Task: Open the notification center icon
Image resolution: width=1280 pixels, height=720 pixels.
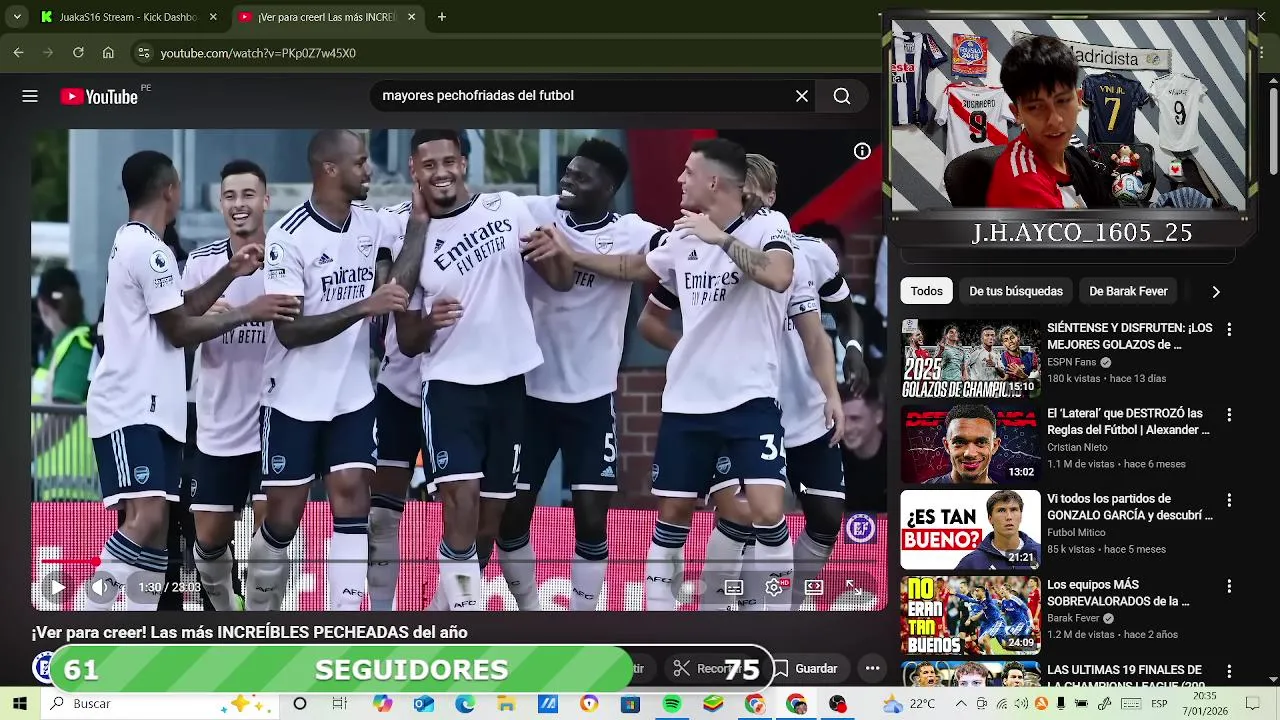Action: tap(1252, 704)
